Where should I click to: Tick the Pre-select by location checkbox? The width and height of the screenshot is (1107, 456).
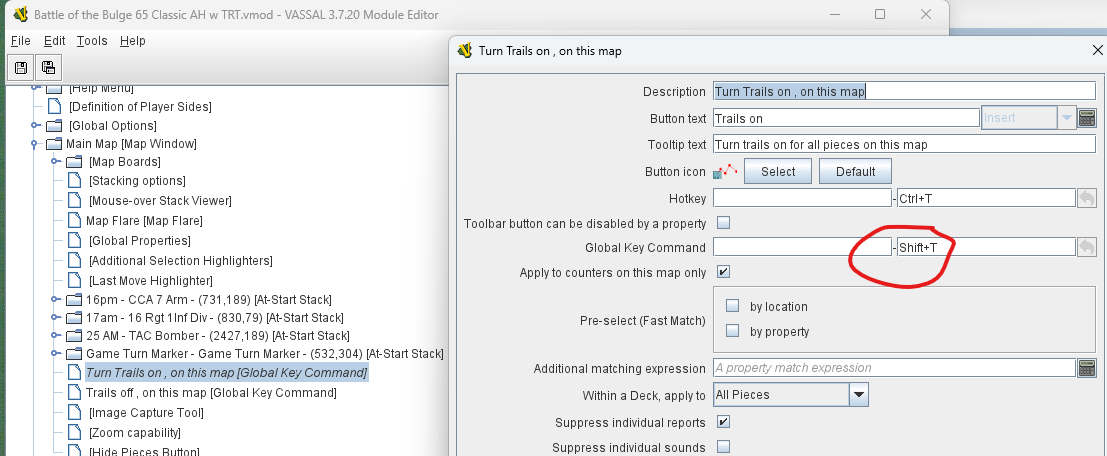pos(733,306)
